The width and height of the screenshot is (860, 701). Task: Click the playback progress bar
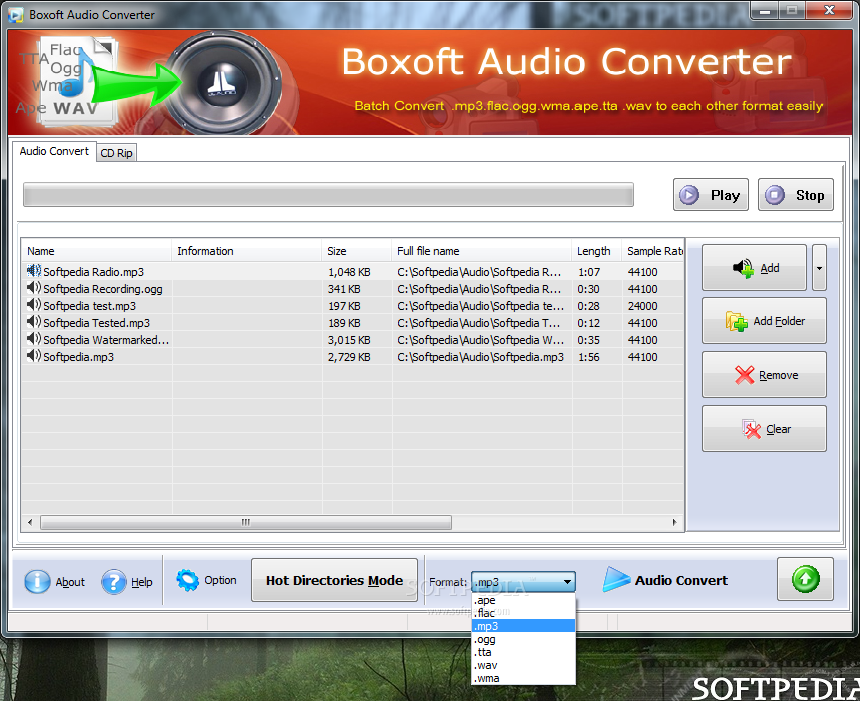coord(328,195)
